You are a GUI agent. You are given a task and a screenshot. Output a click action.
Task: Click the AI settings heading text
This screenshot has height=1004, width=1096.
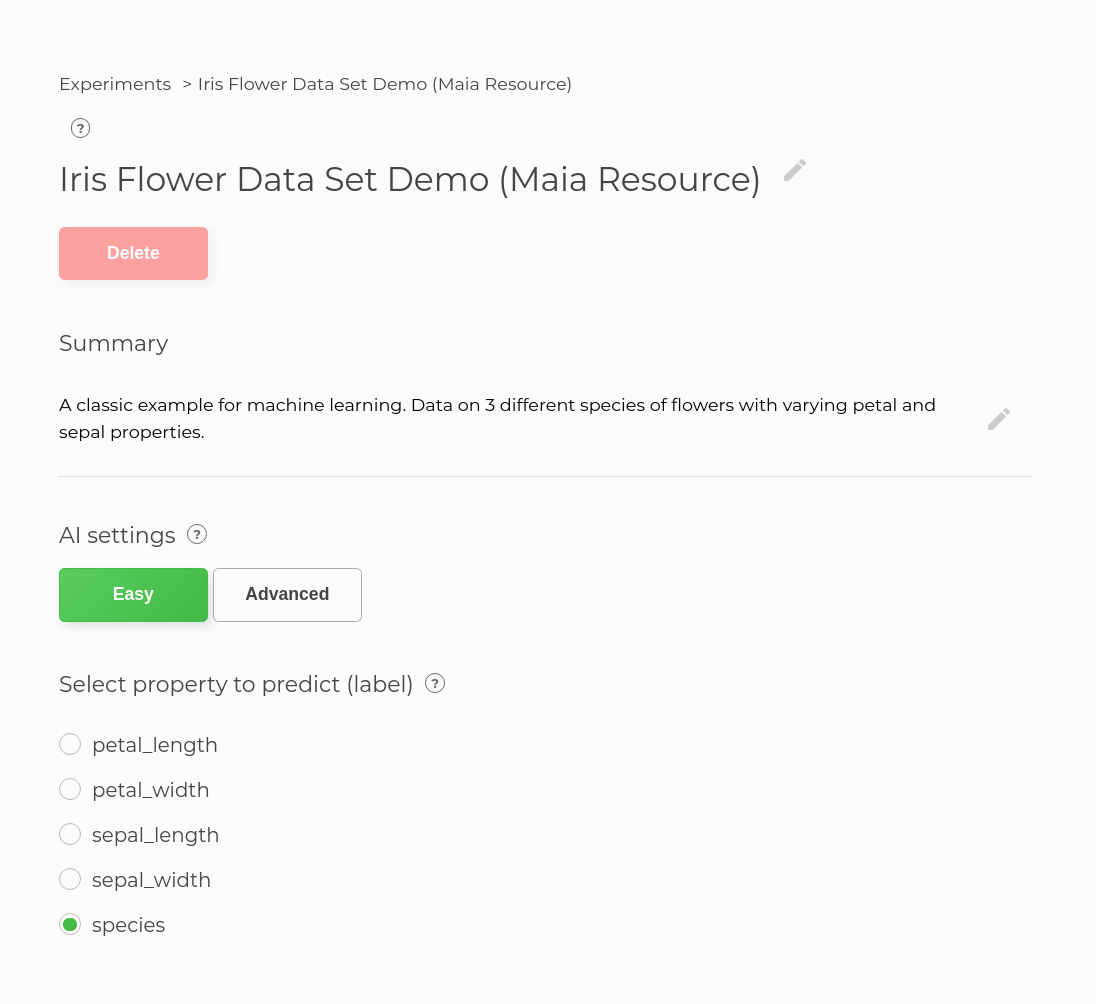pyautogui.click(x=117, y=535)
